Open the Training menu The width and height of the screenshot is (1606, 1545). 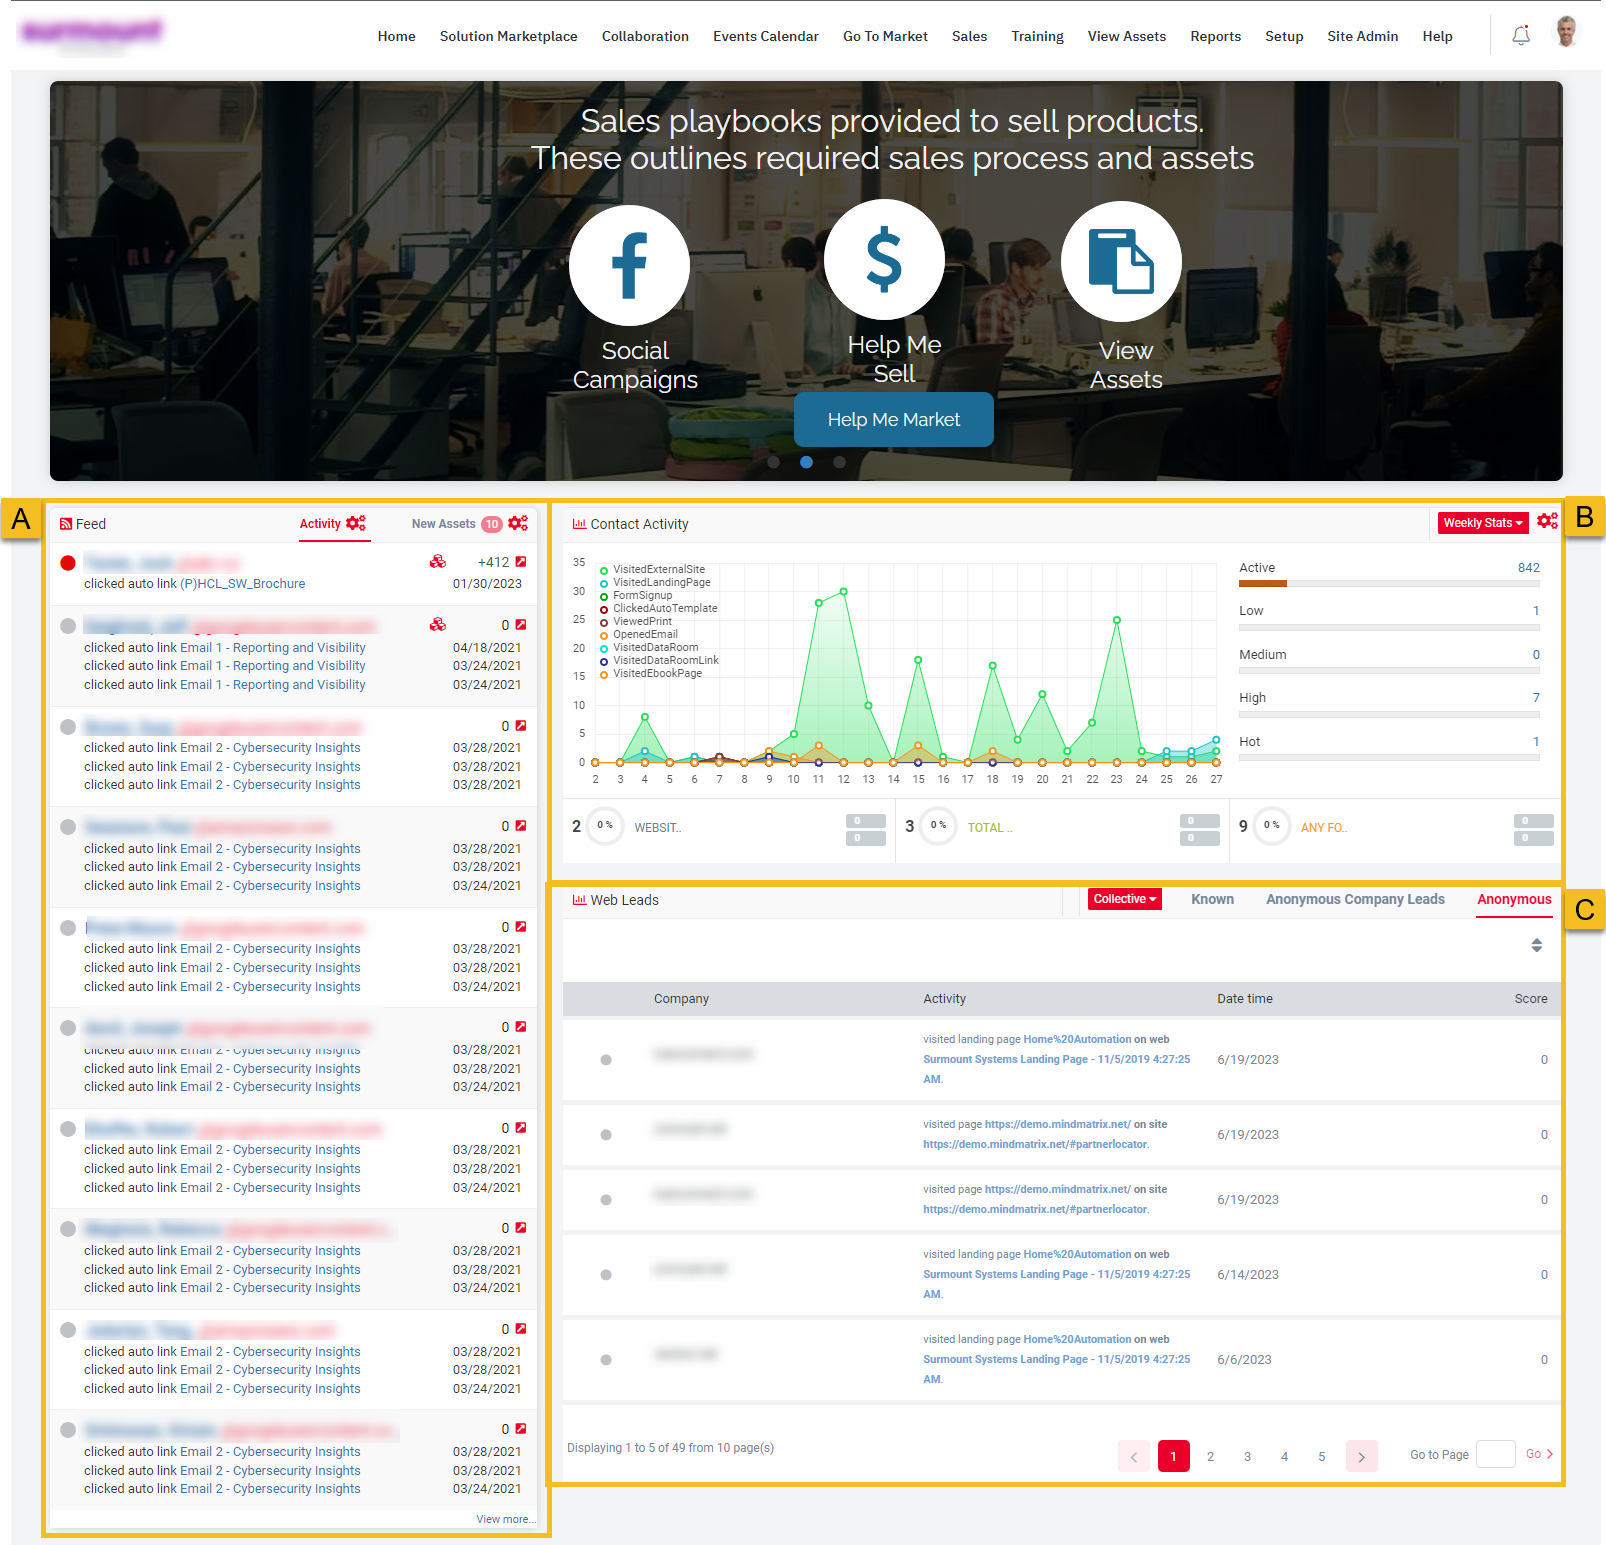1037,36
